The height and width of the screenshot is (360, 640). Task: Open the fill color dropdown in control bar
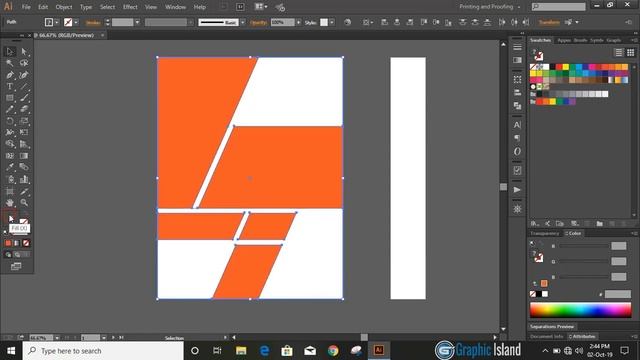tap(57, 22)
